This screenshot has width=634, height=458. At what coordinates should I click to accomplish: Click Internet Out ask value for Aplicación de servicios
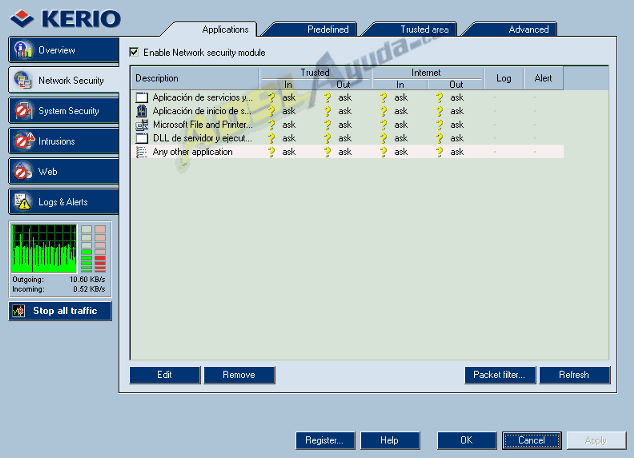457,97
